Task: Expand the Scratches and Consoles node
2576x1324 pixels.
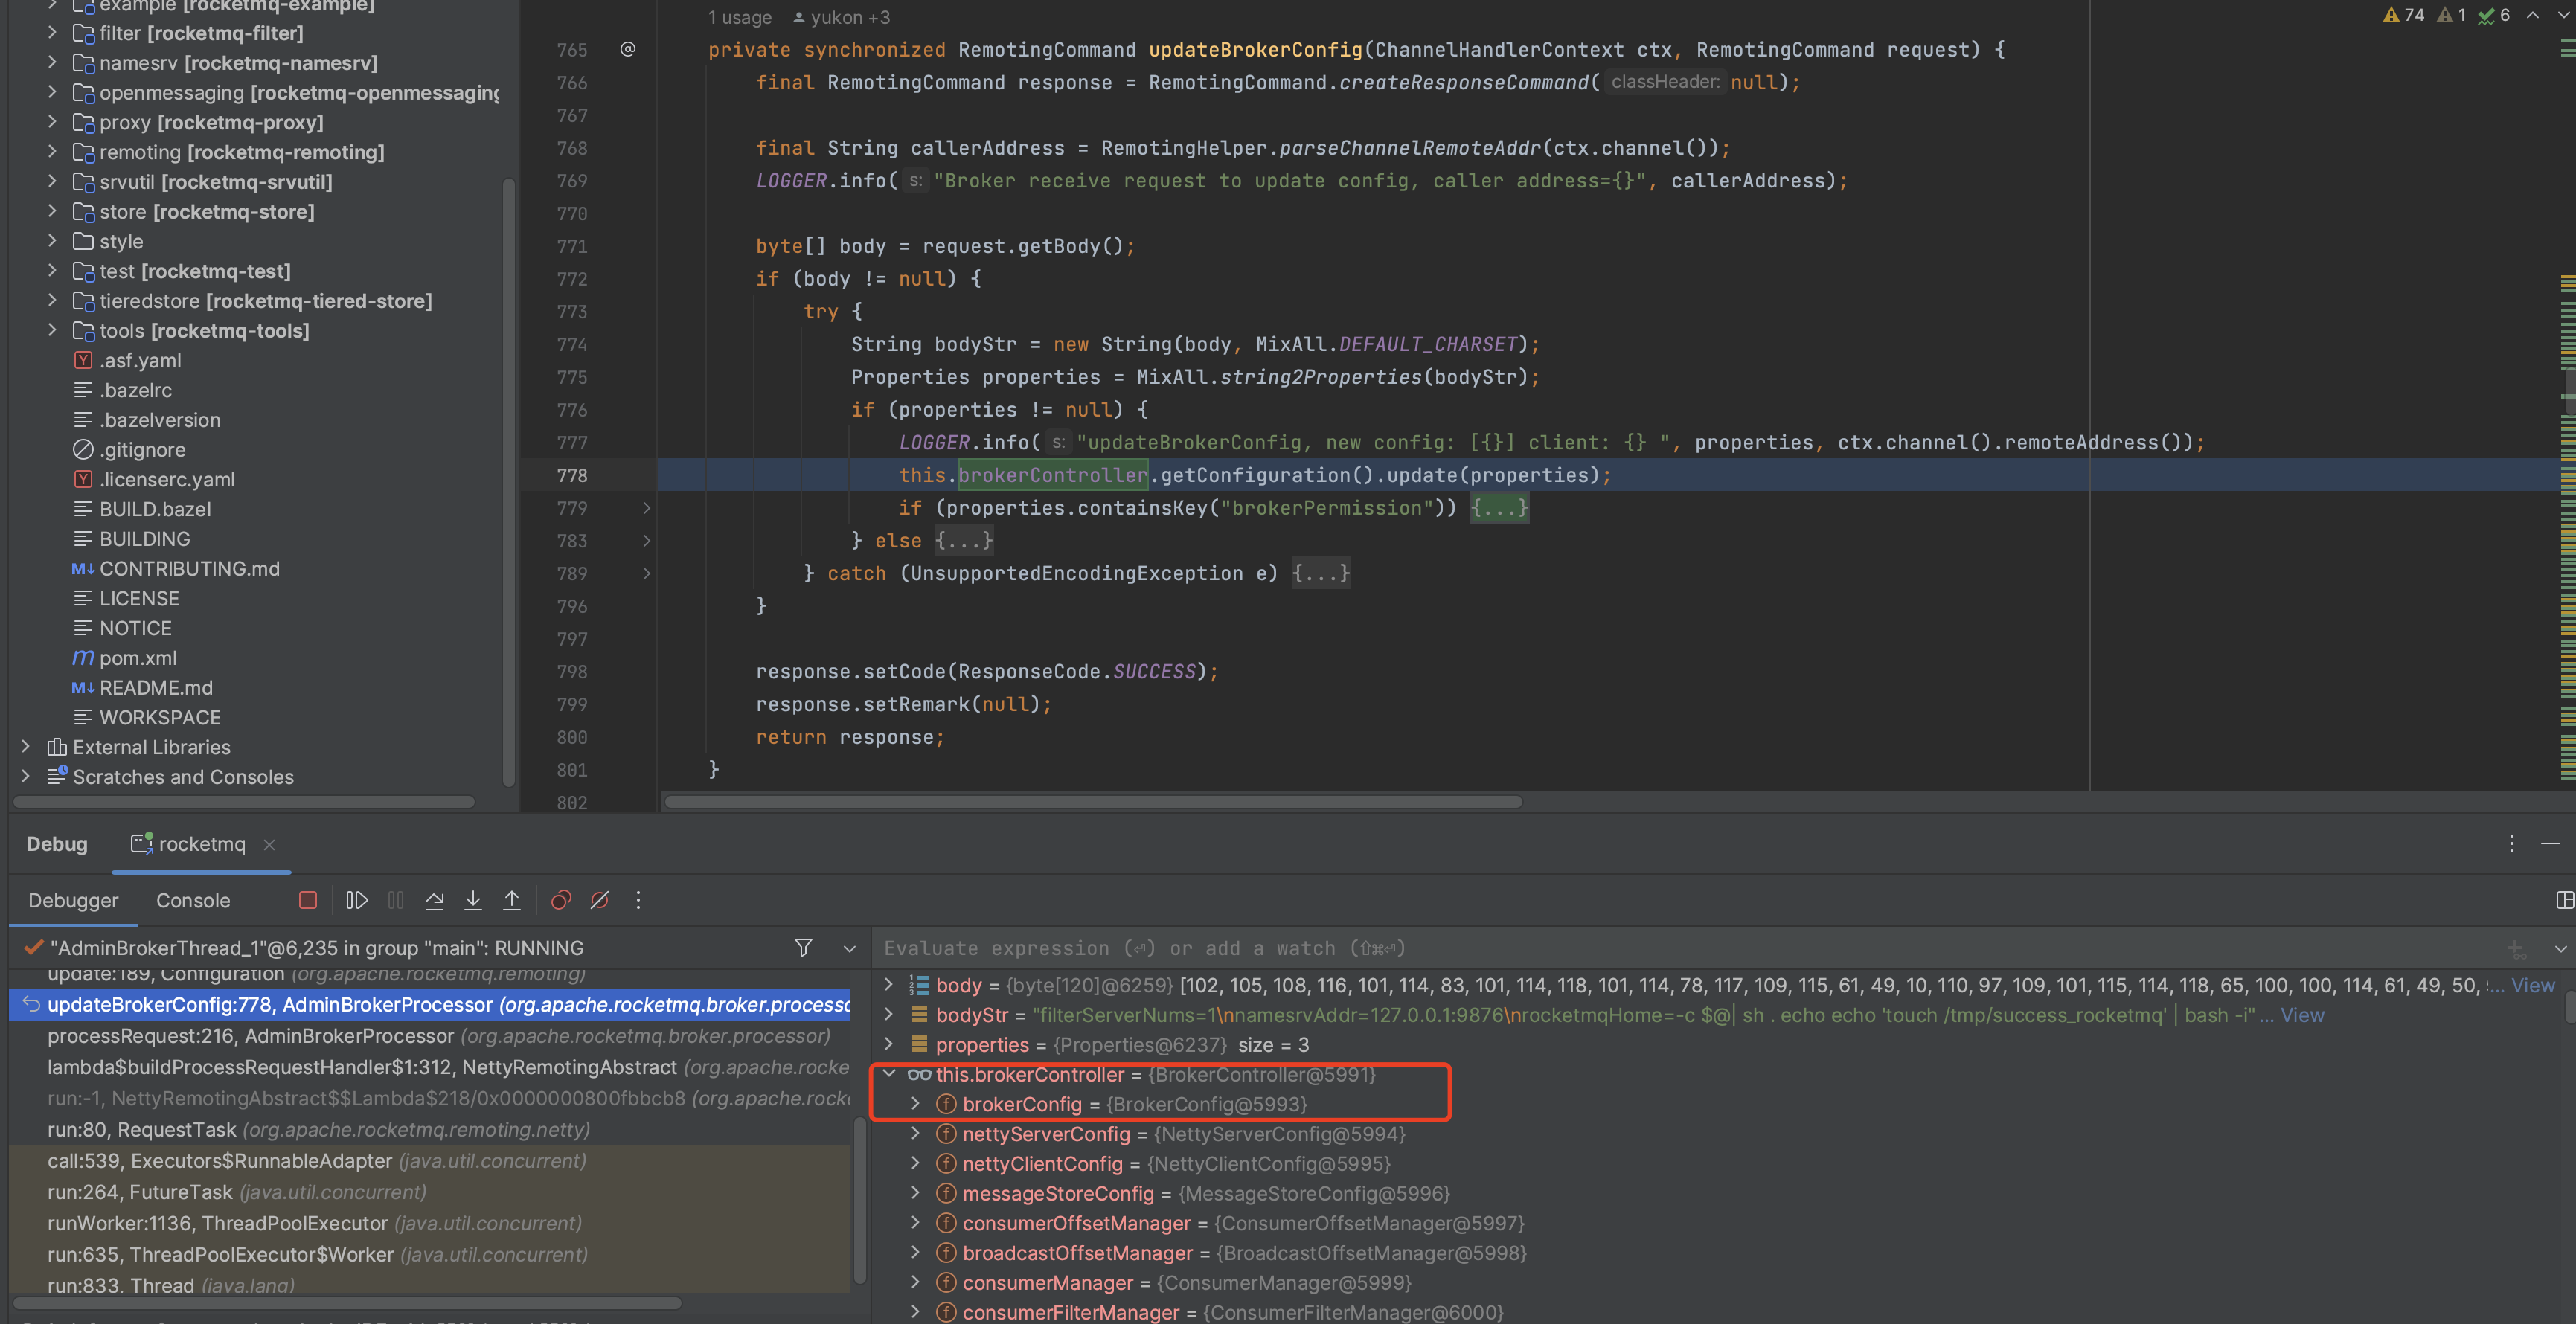Action: point(26,776)
